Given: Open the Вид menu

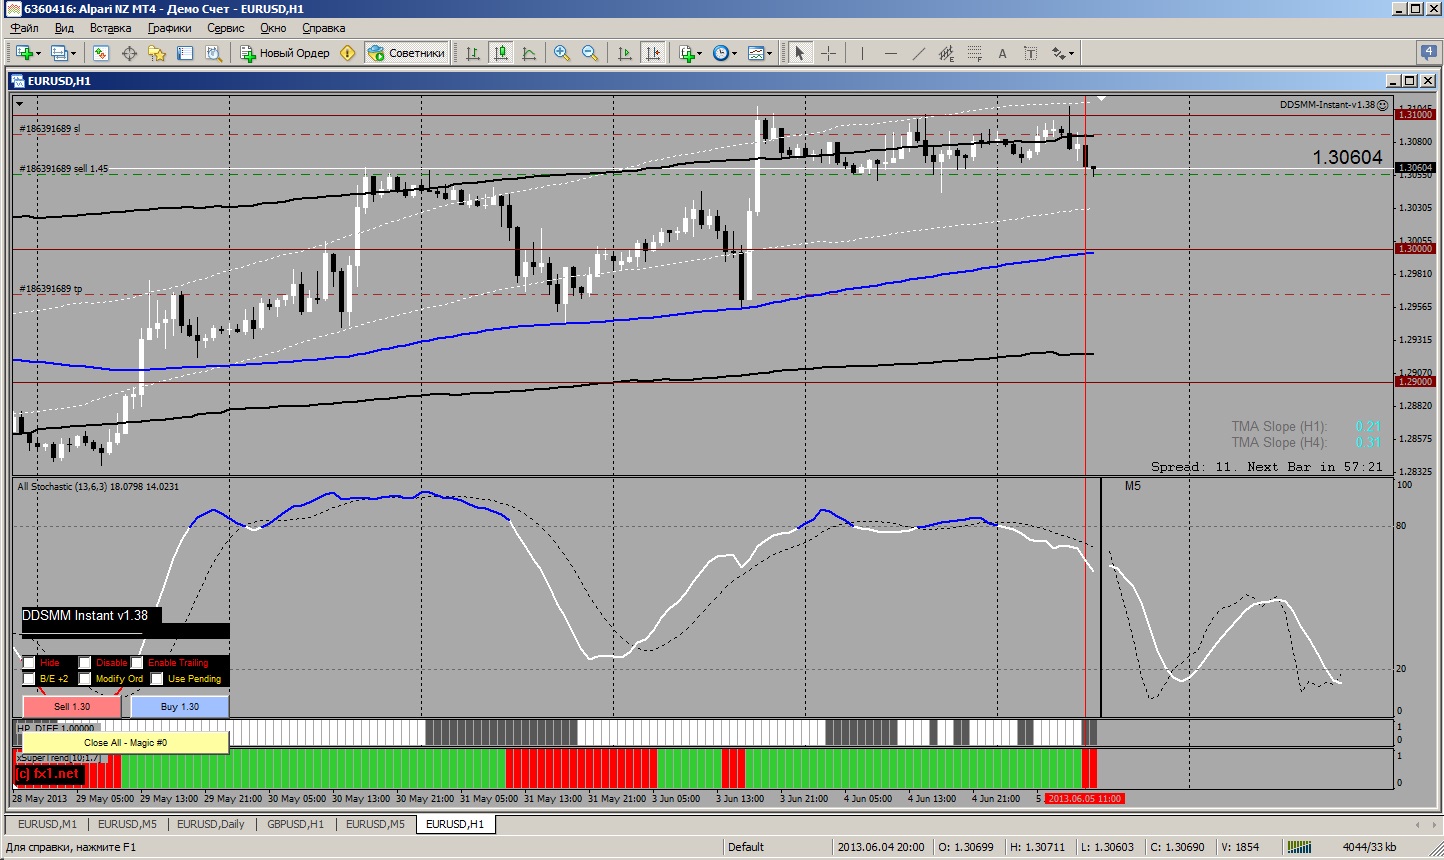Looking at the screenshot, I should click(x=64, y=28).
